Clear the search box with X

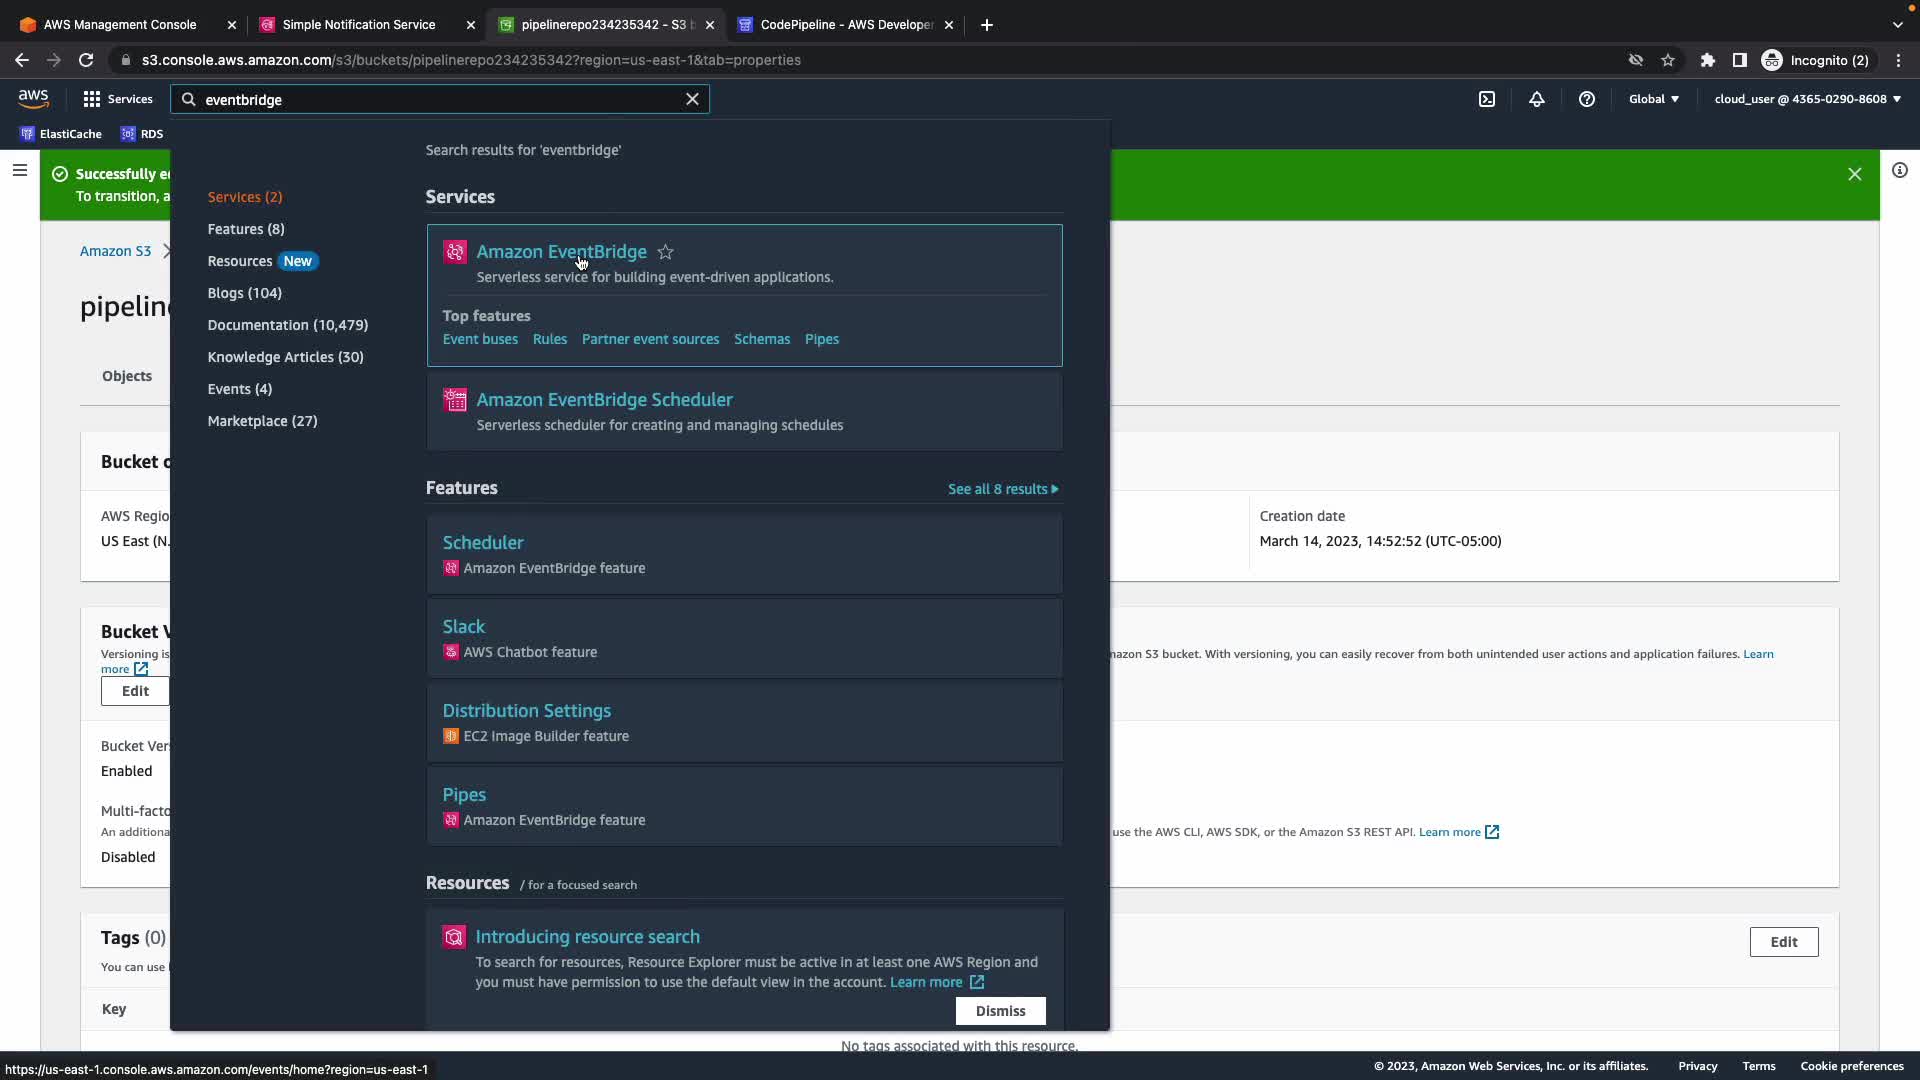(x=692, y=99)
